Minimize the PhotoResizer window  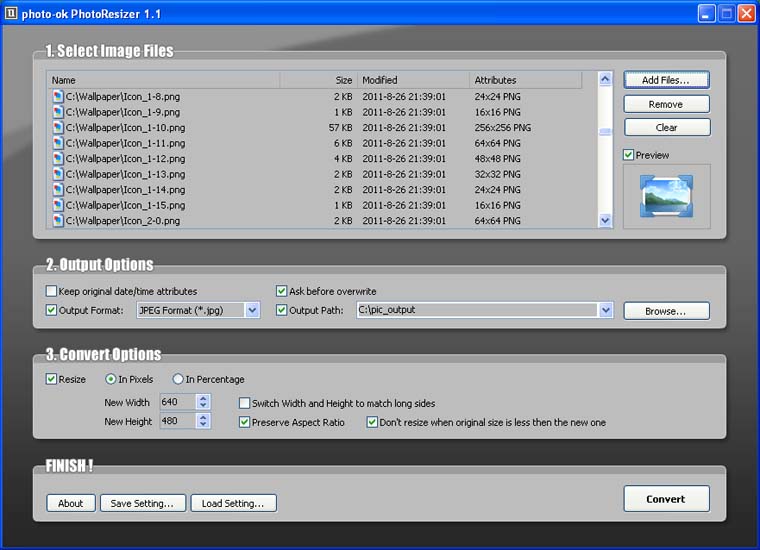tap(706, 14)
